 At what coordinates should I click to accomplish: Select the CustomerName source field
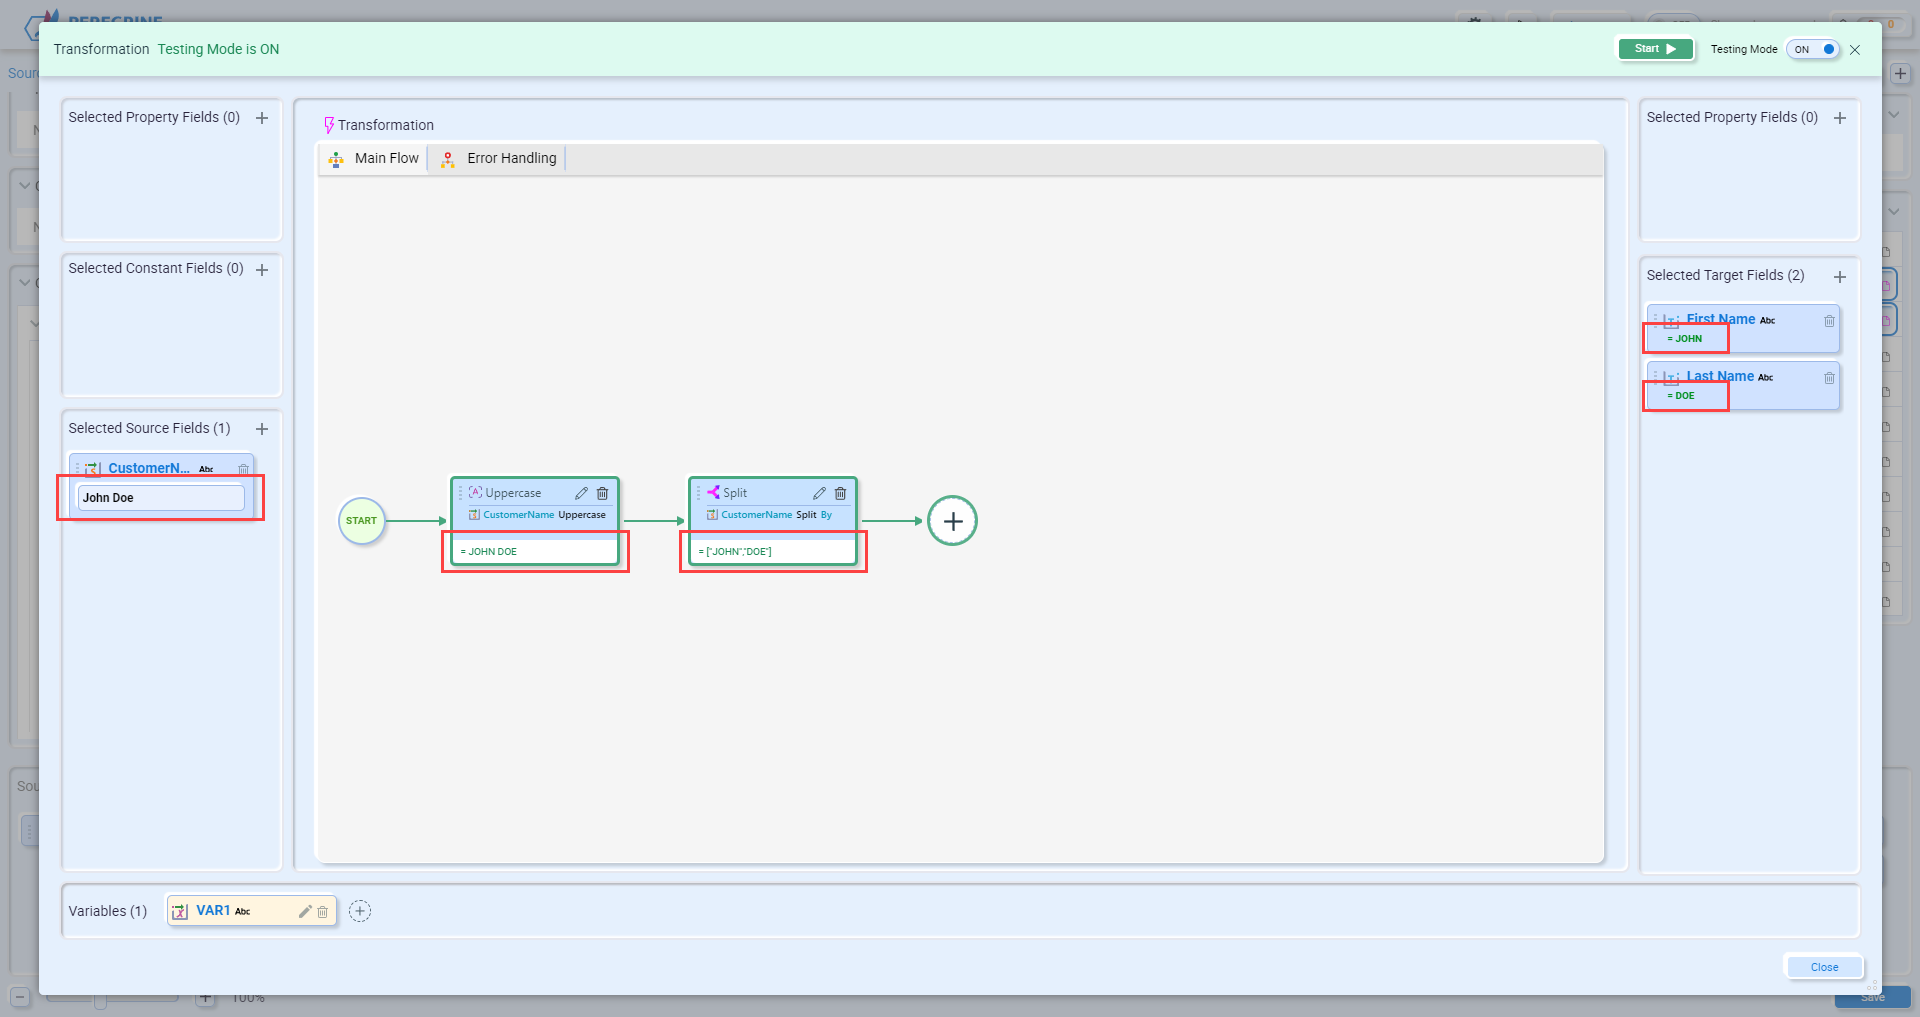click(149, 468)
